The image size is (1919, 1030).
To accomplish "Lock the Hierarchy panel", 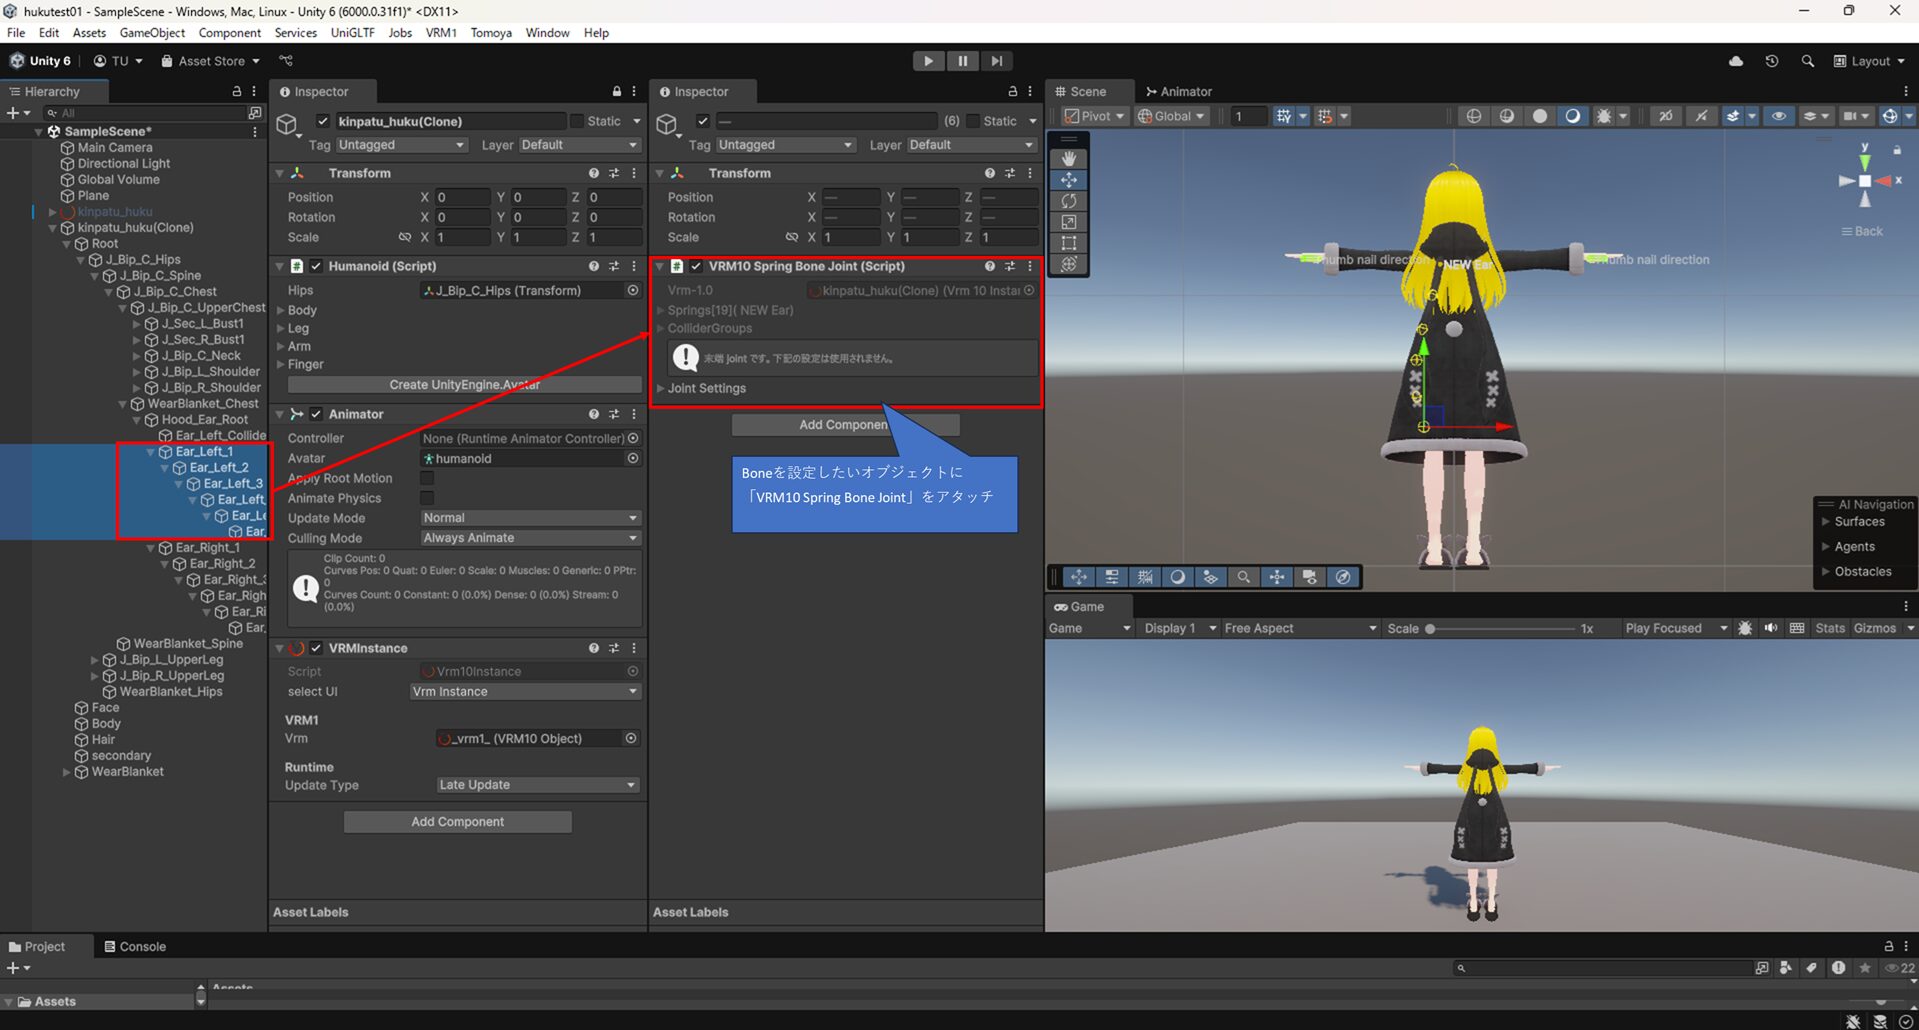I will click(237, 91).
